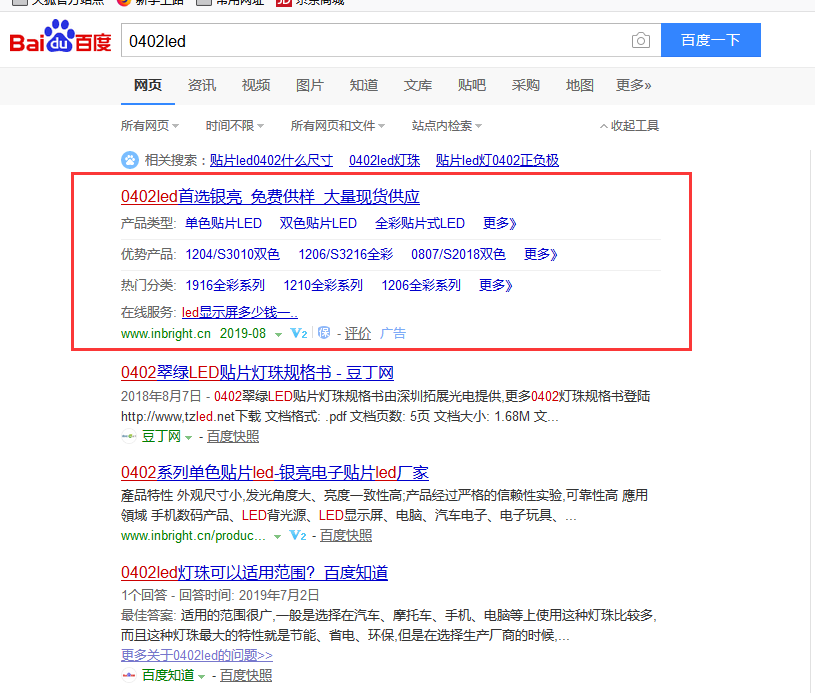Click 更多》 in 优势产品 row
815x693 pixels.
pyautogui.click(x=541, y=254)
